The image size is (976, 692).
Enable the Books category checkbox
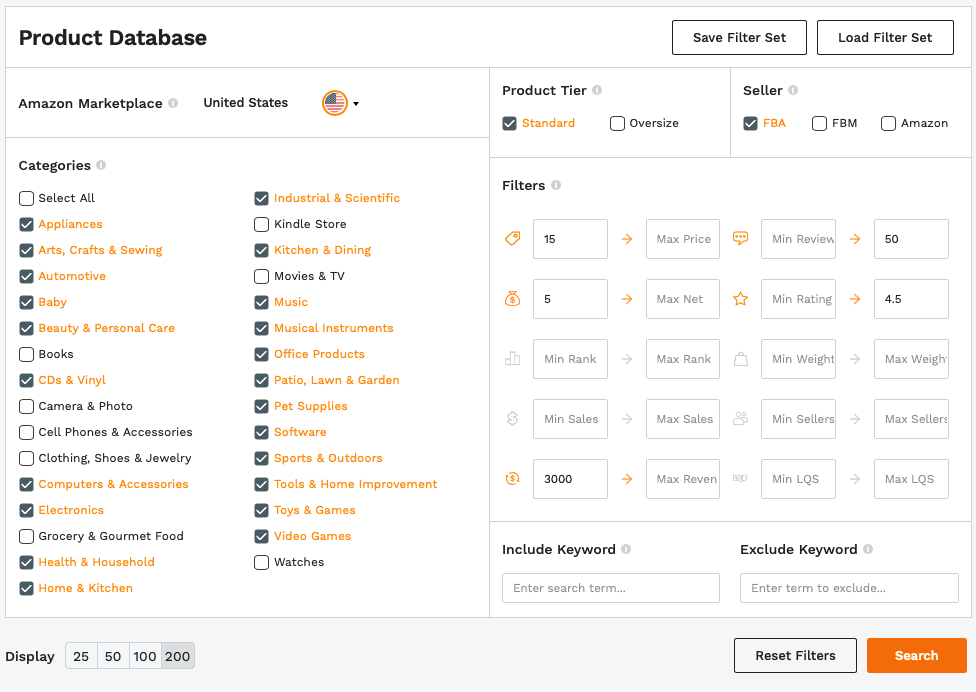pyautogui.click(x=26, y=354)
